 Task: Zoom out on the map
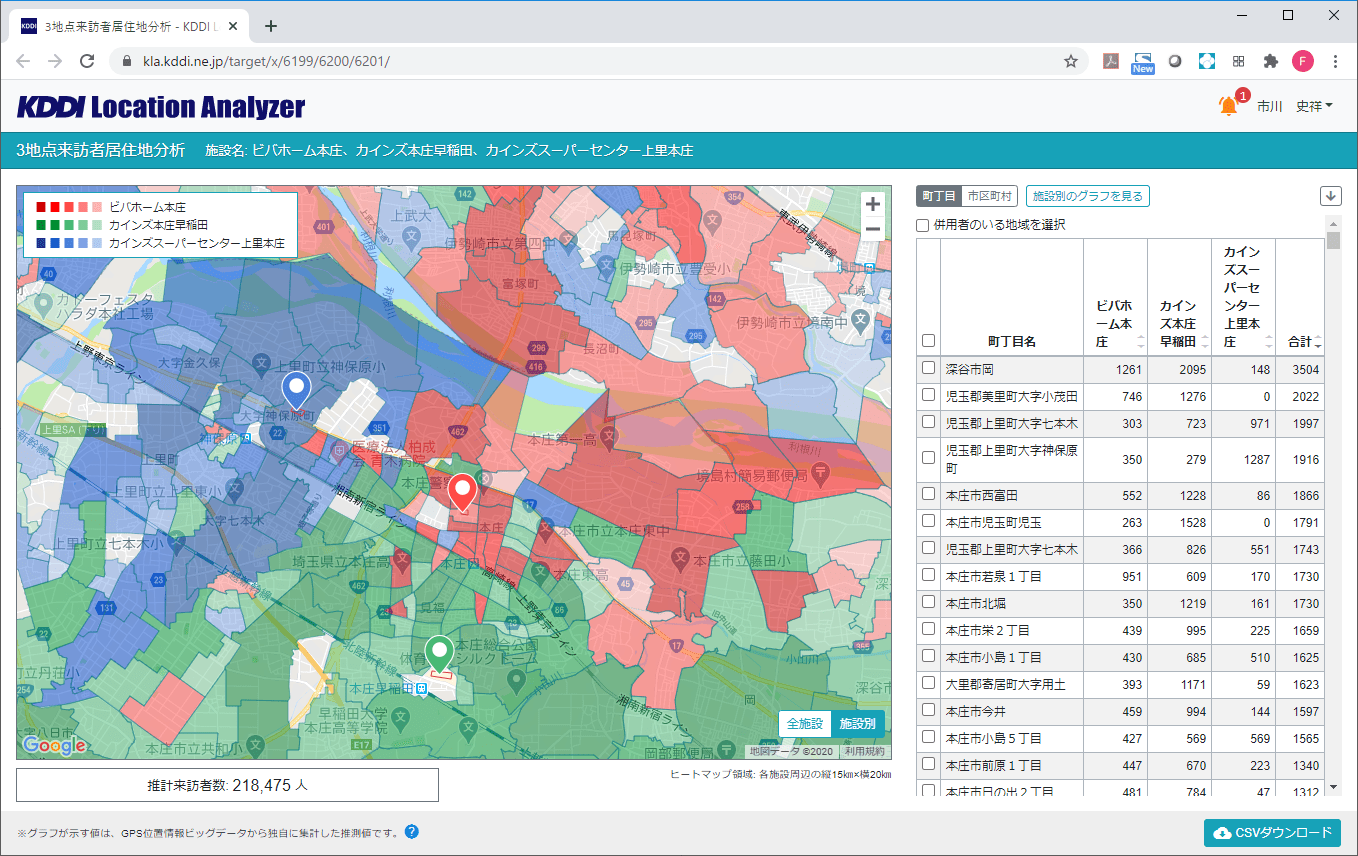click(873, 229)
